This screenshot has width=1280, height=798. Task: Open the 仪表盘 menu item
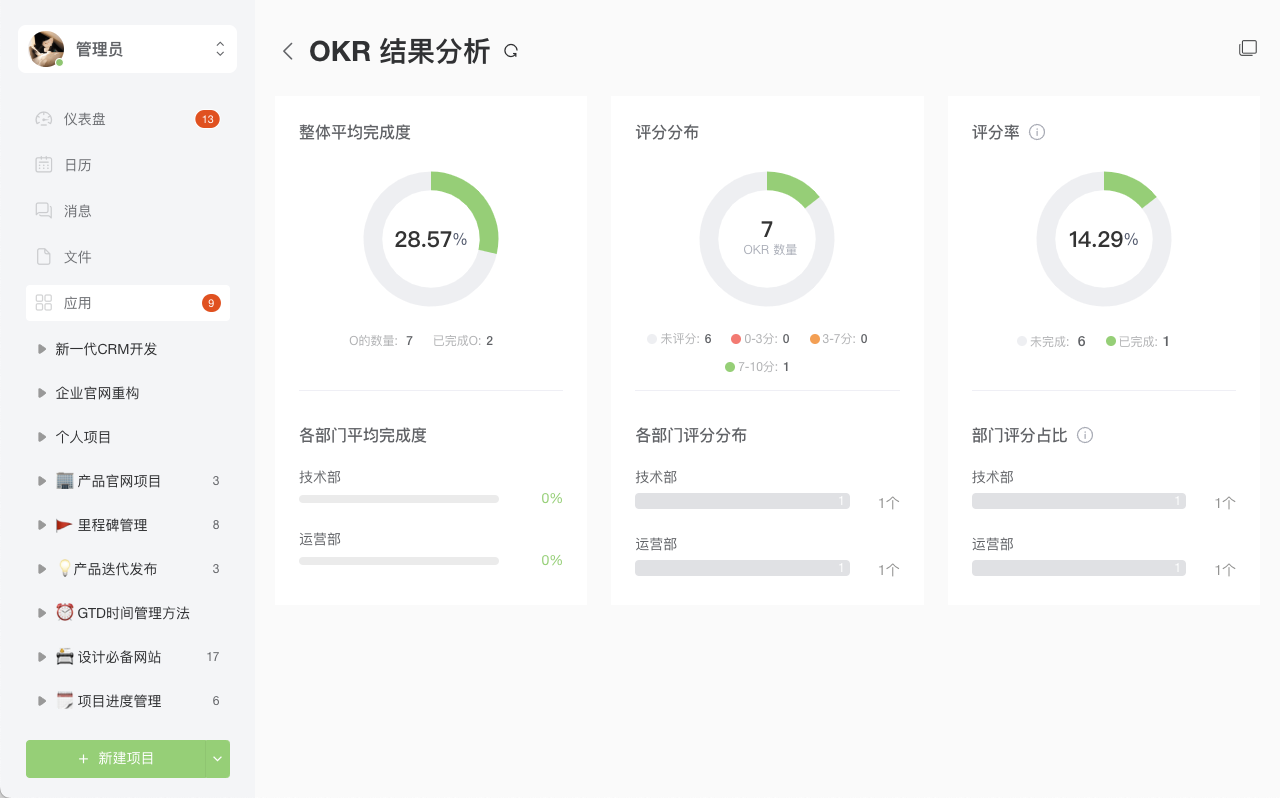128,119
